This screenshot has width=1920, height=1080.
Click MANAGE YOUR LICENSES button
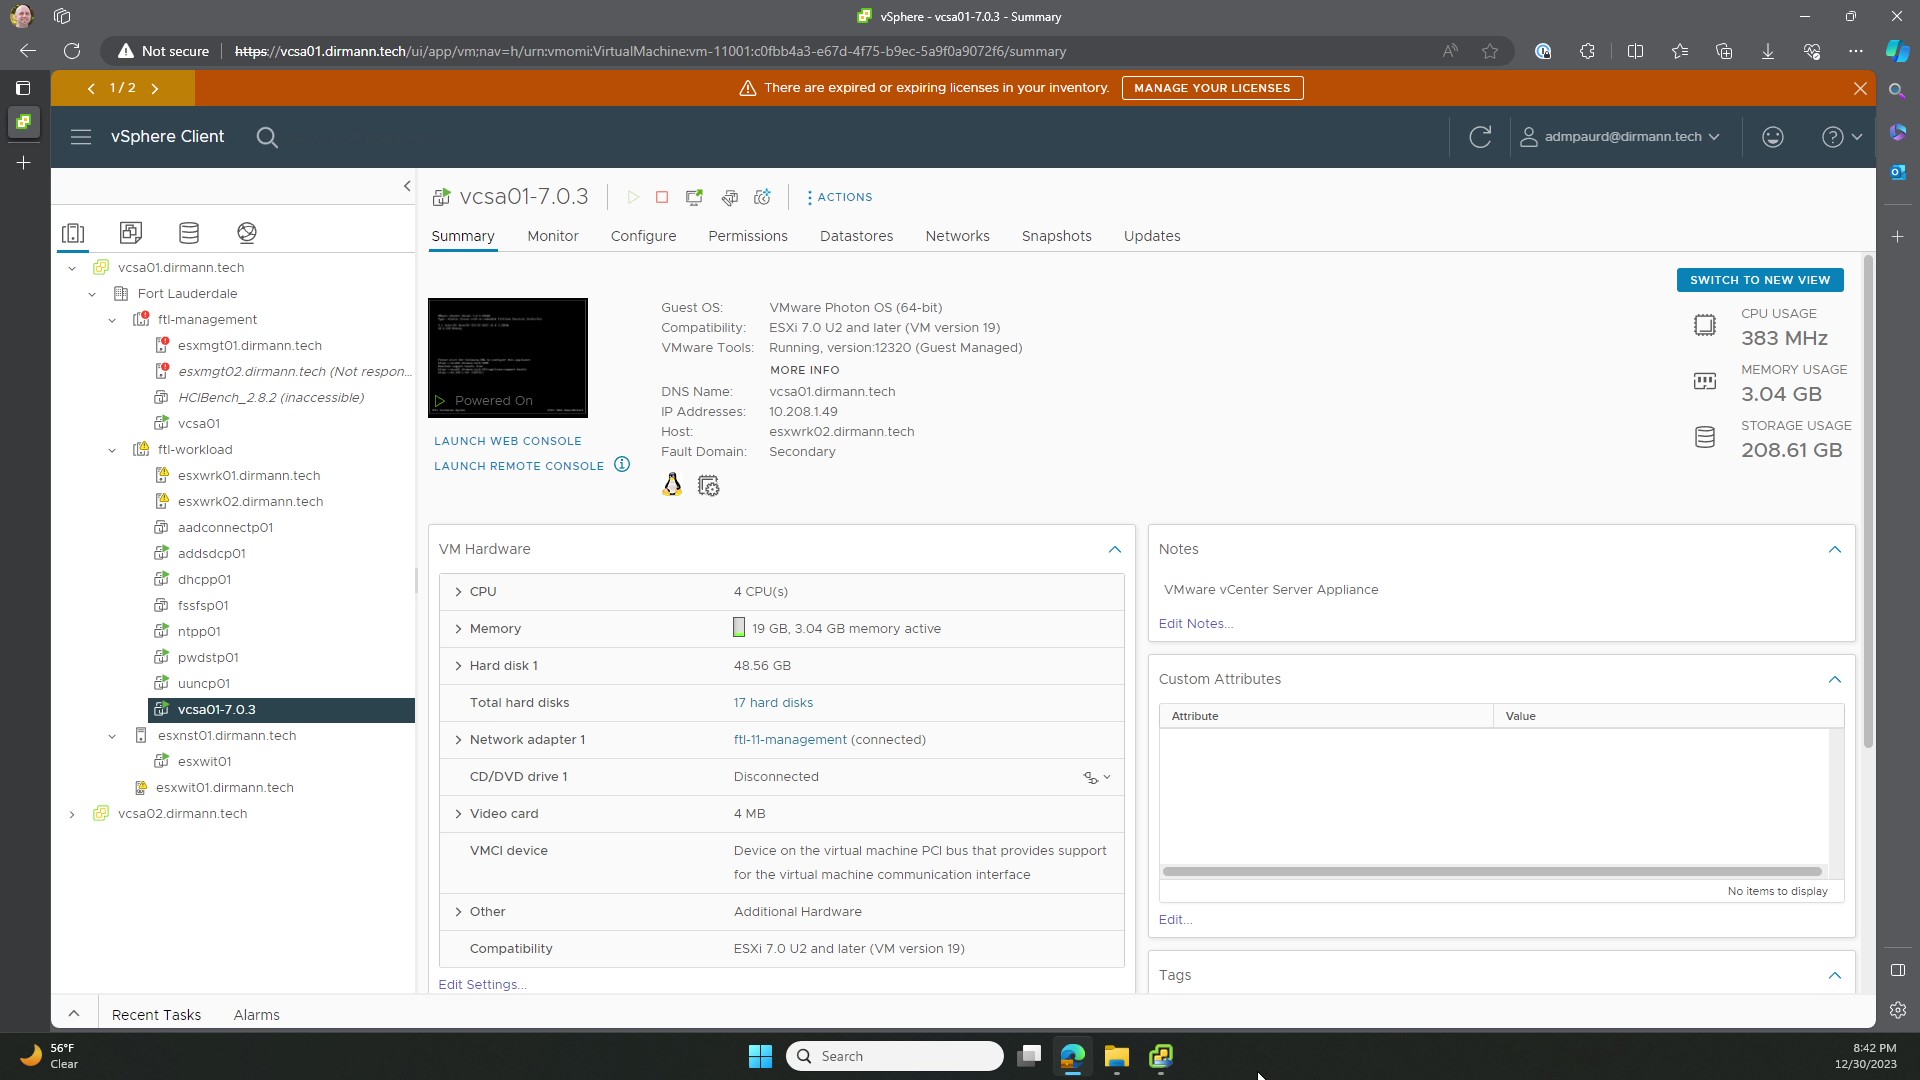[x=1212, y=89]
